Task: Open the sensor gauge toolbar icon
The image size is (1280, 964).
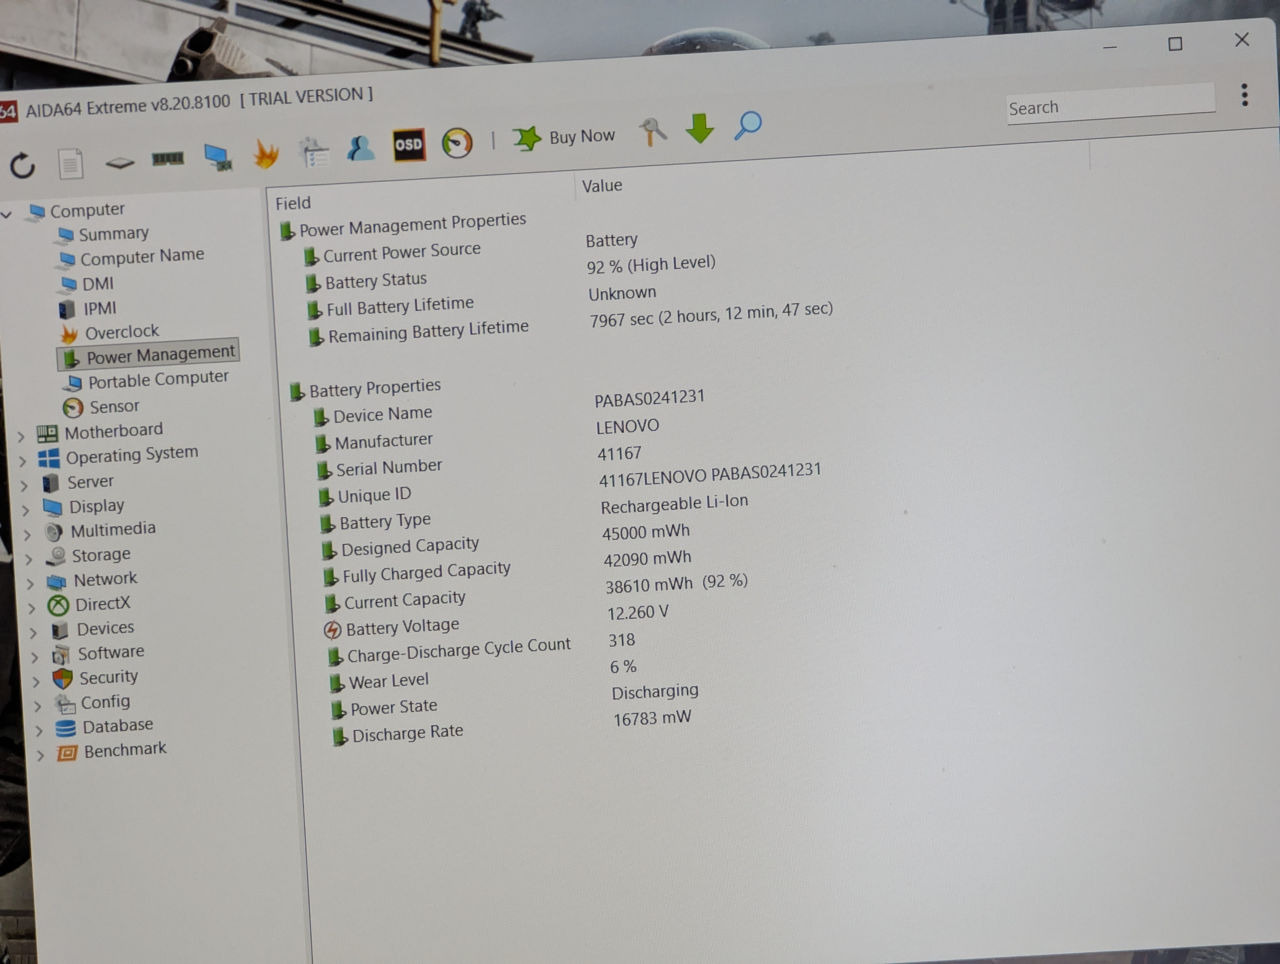Action: pos(457,142)
